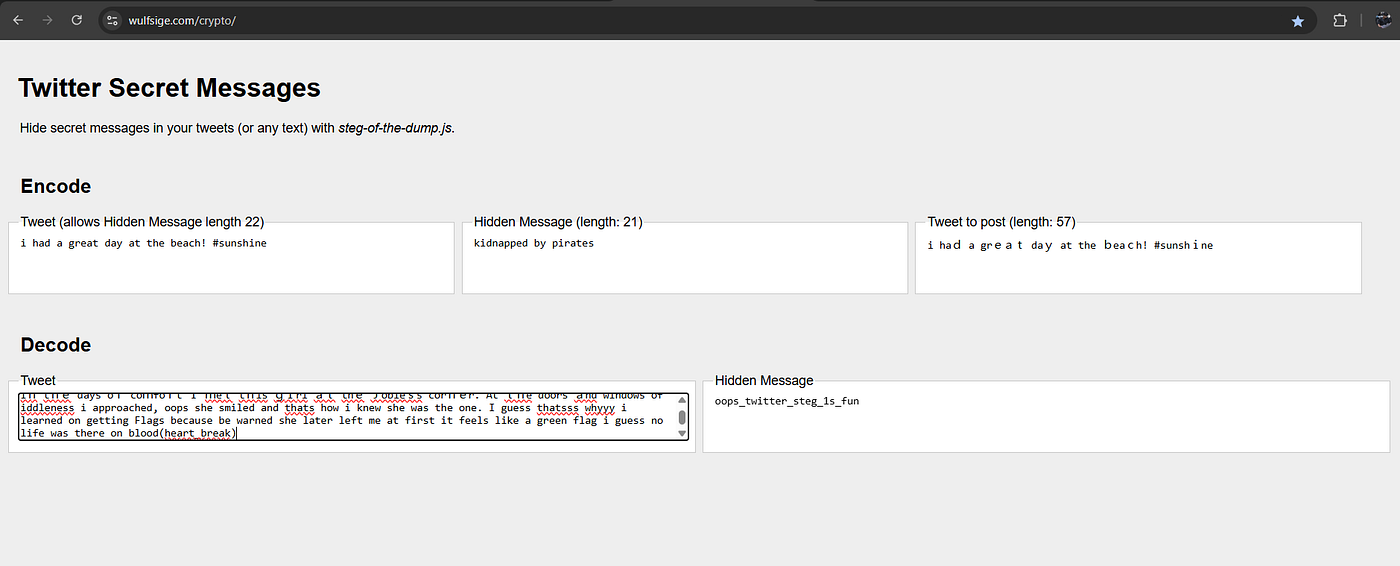The image size is (1400, 566).
Task: Click the bookmark star icon
Action: coord(1297,20)
